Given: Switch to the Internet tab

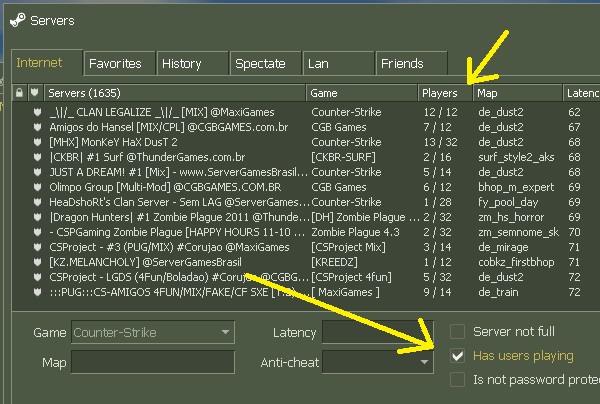Looking at the screenshot, I should coord(47,62).
